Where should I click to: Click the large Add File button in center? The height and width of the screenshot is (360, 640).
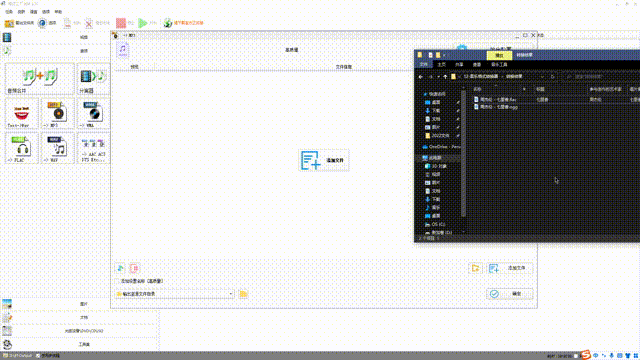click(324, 160)
